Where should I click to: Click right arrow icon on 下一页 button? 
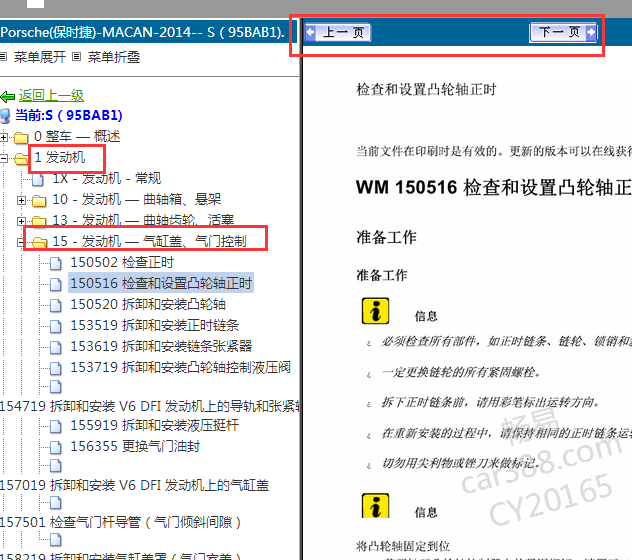click(x=591, y=32)
